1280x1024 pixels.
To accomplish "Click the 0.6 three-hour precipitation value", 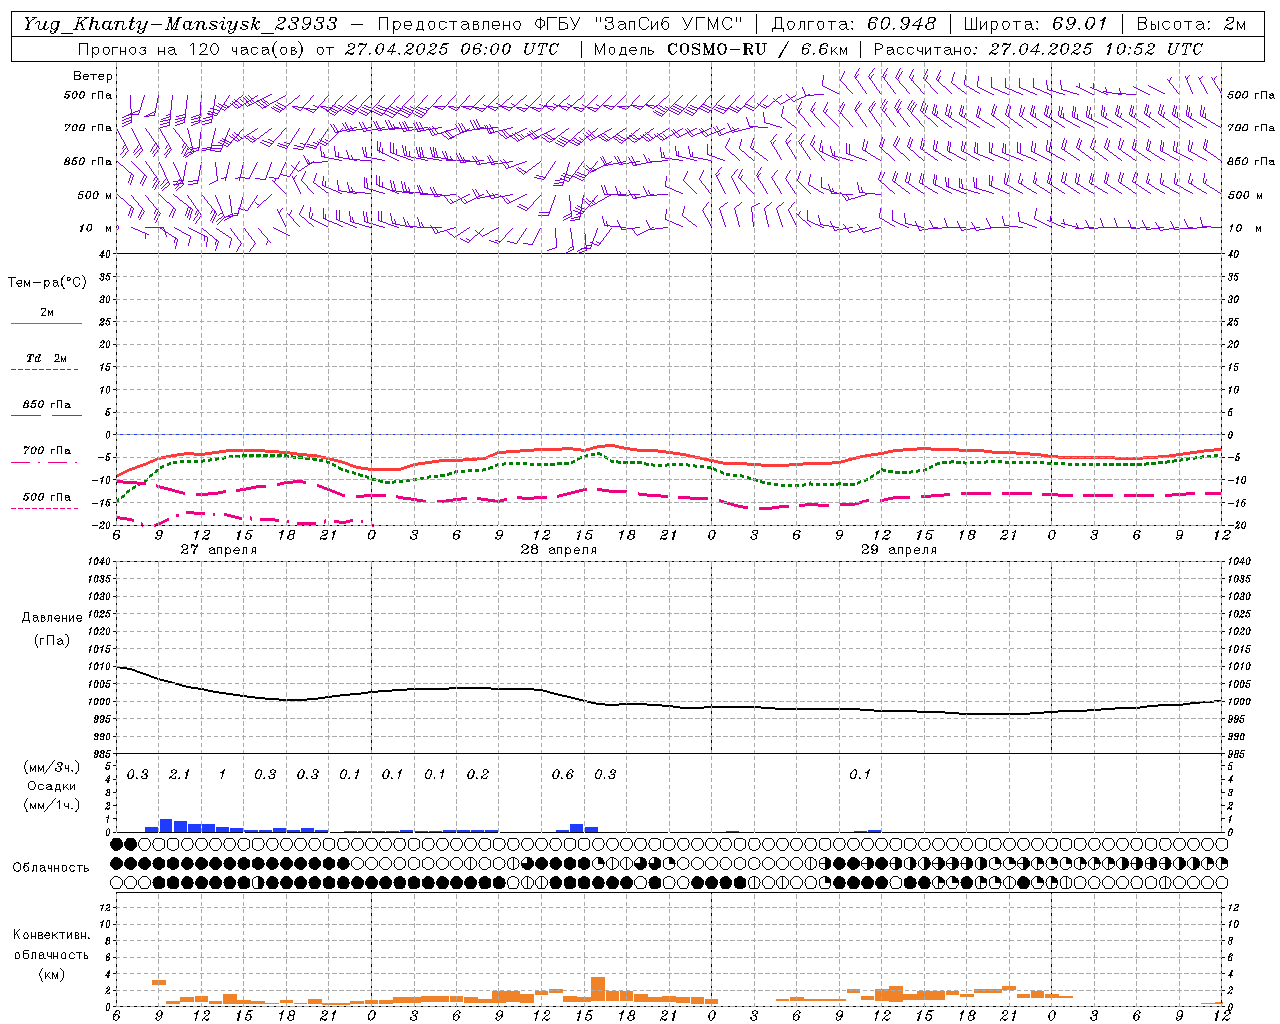I will coord(563,775).
